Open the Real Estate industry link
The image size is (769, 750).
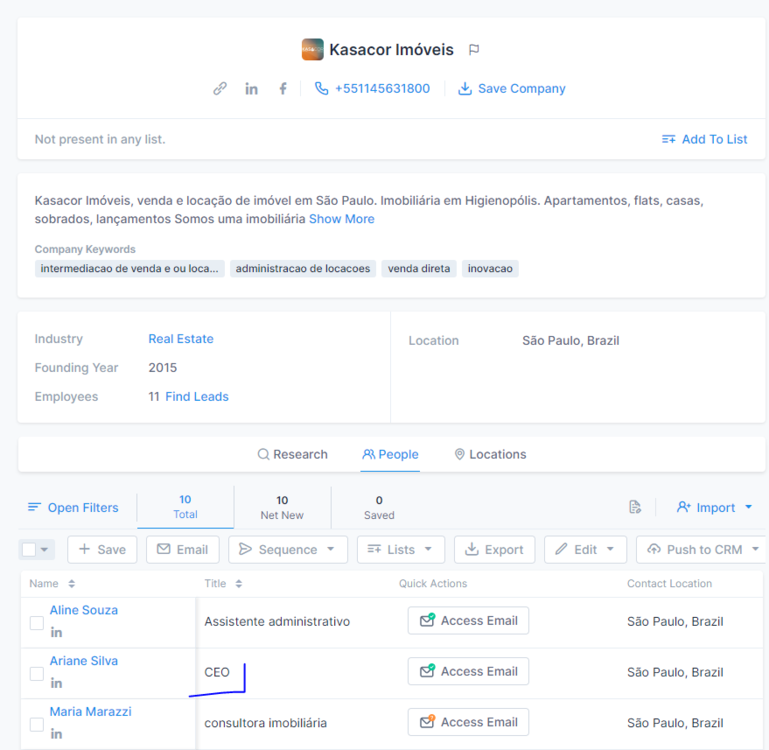181,339
